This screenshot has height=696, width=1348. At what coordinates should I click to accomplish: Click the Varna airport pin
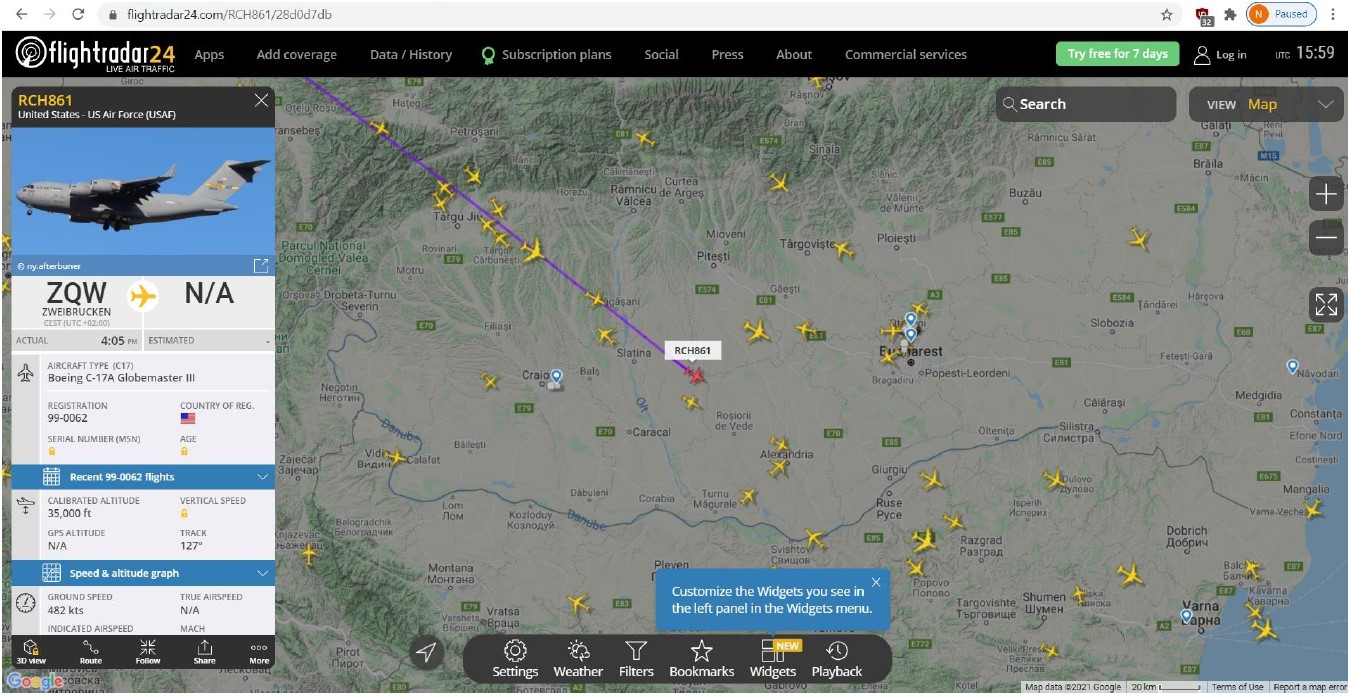(1186, 617)
